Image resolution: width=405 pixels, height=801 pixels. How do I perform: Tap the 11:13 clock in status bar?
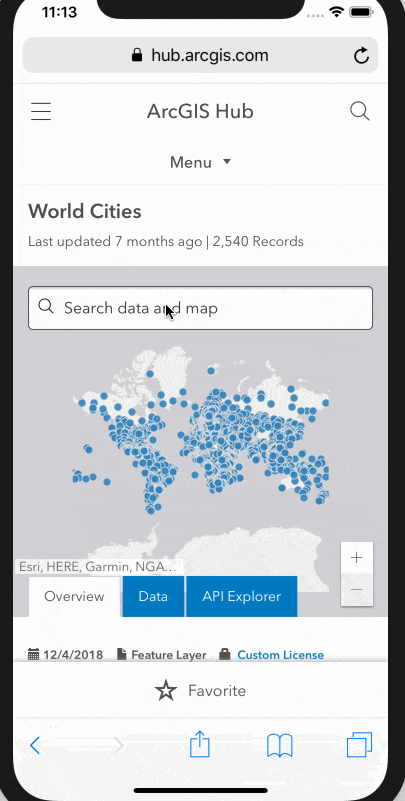62,13
